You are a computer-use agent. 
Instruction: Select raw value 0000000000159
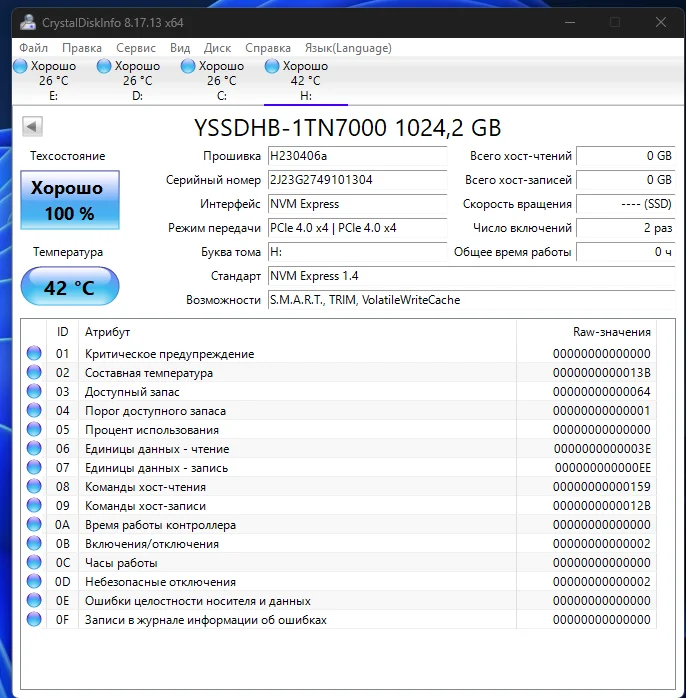tap(601, 487)
